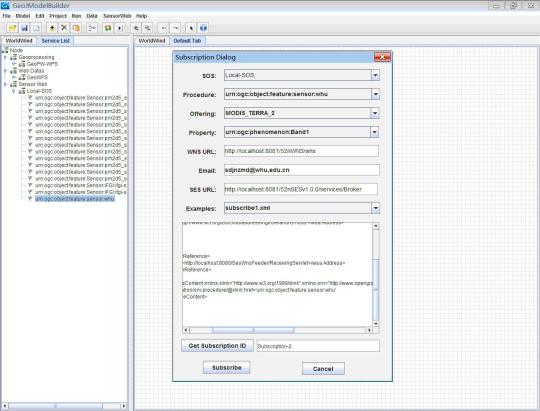Open the File menu

click(x=6, y=16)
